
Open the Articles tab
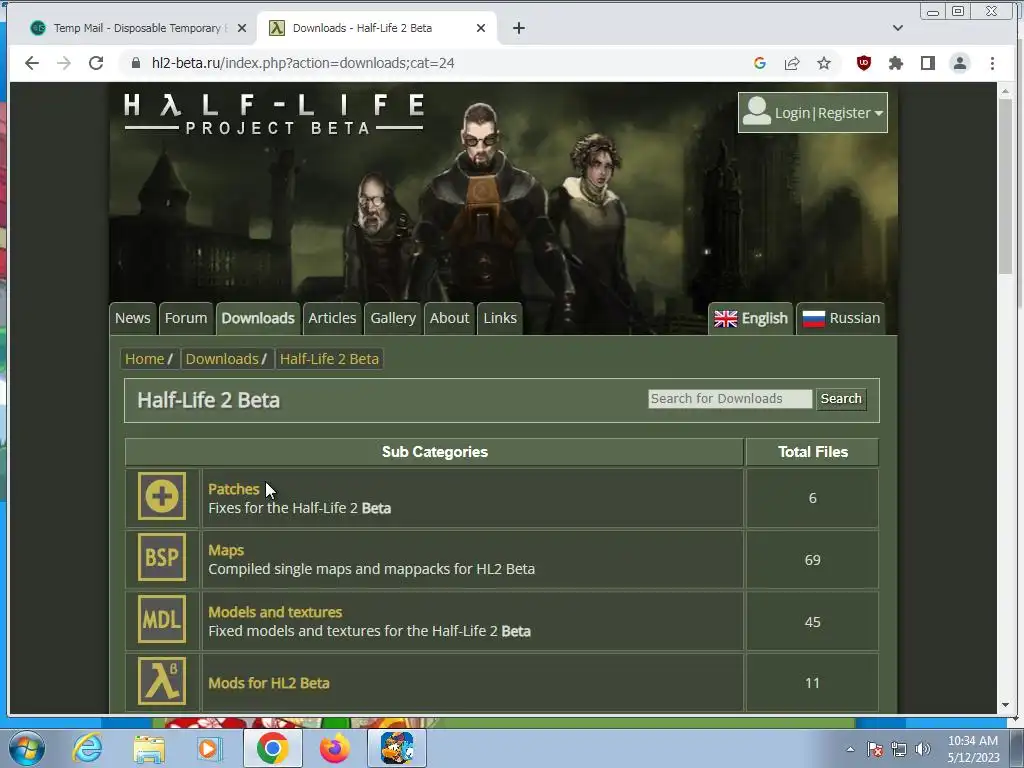(x=332, y=318)
